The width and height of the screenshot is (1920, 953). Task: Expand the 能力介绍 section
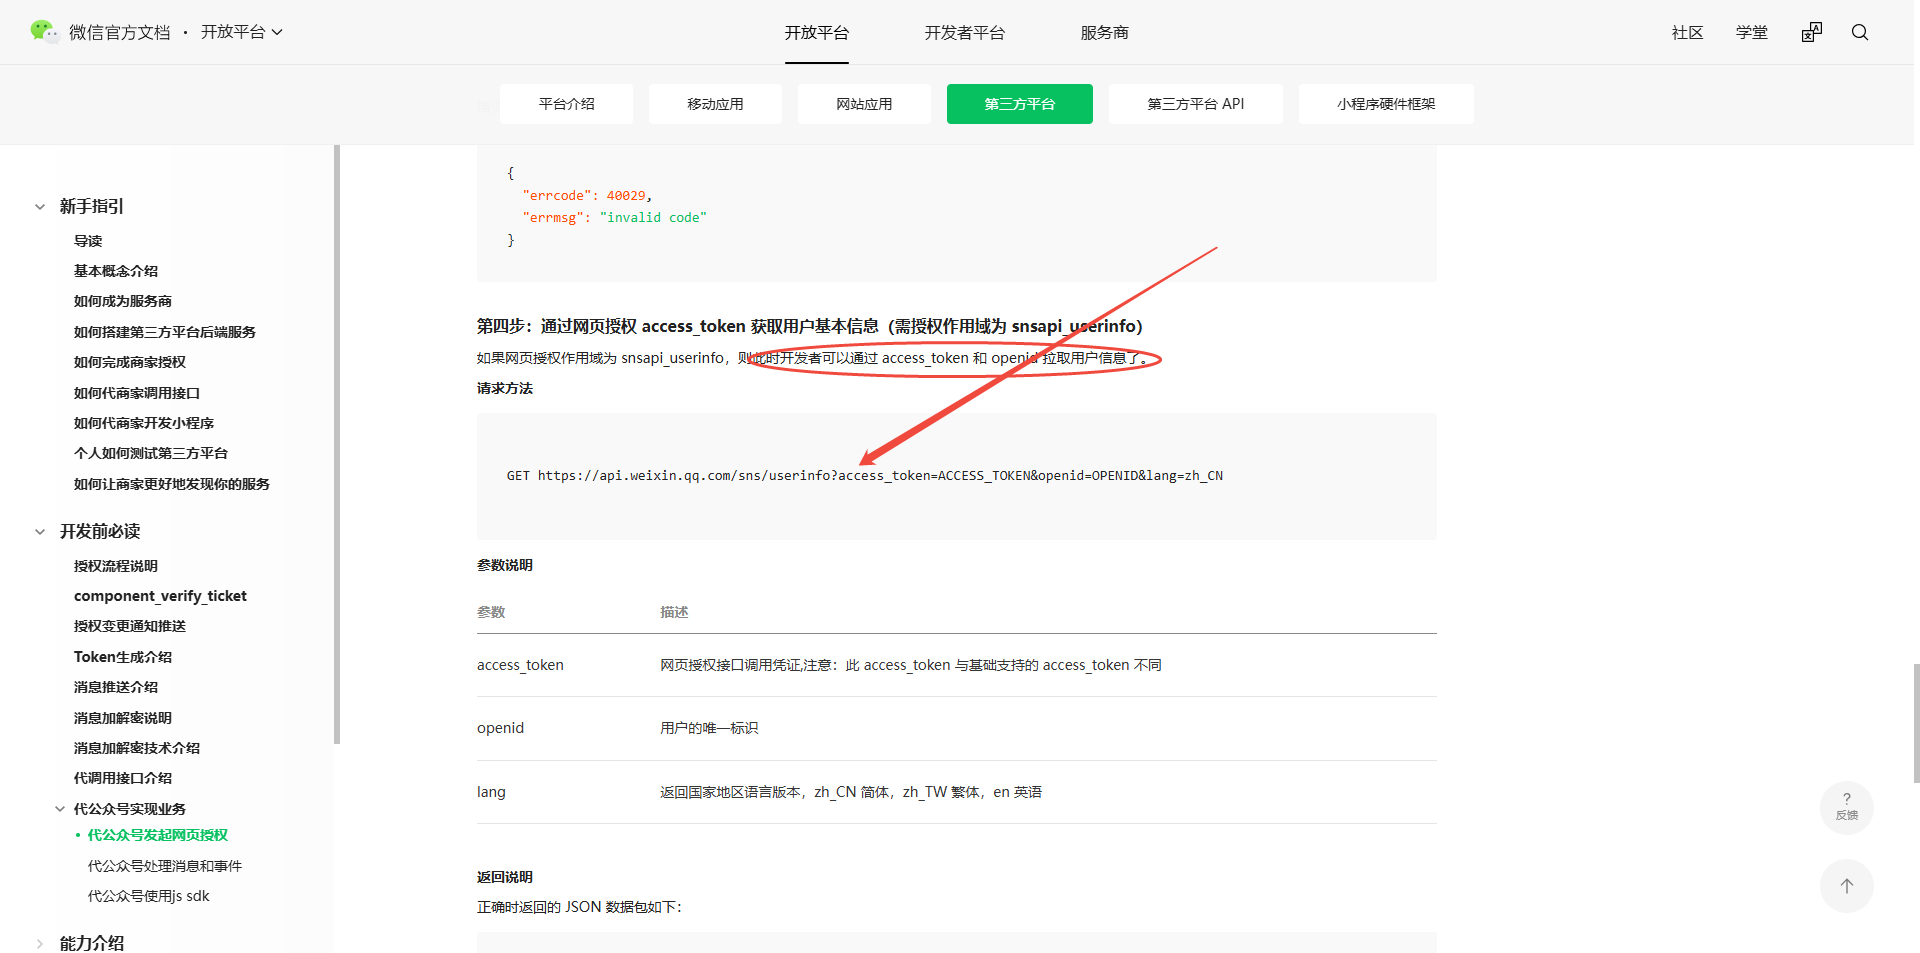[40, 943]
